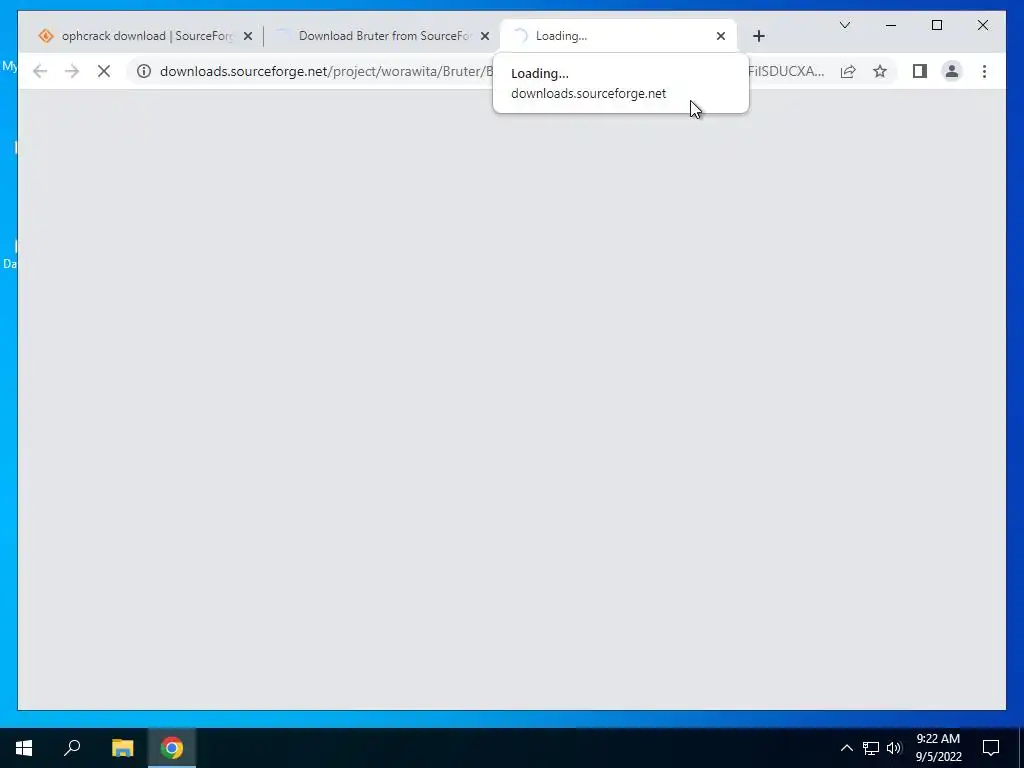Open a new tab
1024x768 pixels.
pyautogui.click(x=758, y=36)
